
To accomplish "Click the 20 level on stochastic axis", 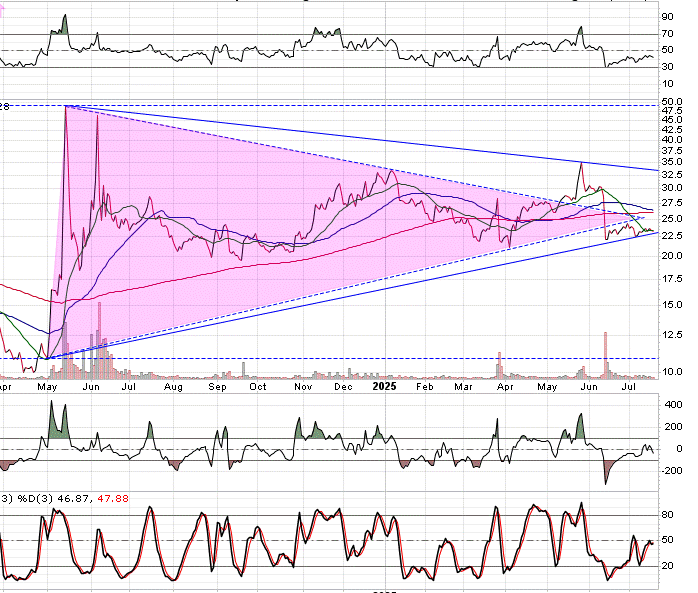I will (x=667, y=566).
